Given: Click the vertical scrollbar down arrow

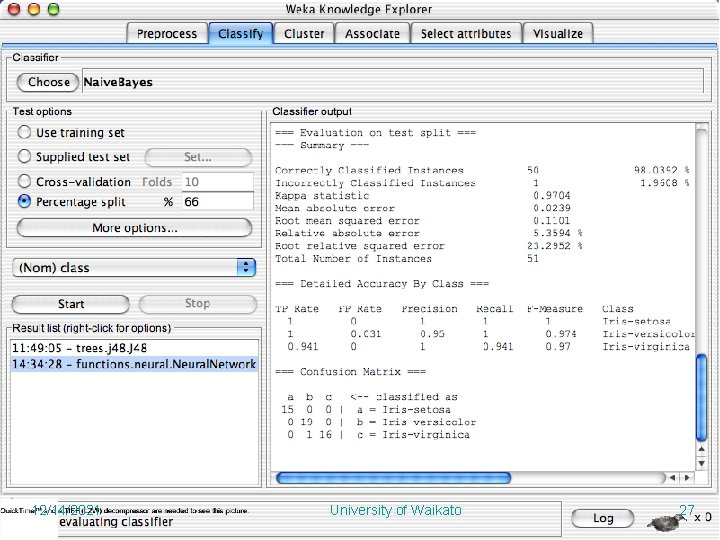Looking at the screenshot, I should (x=701, y=463).
